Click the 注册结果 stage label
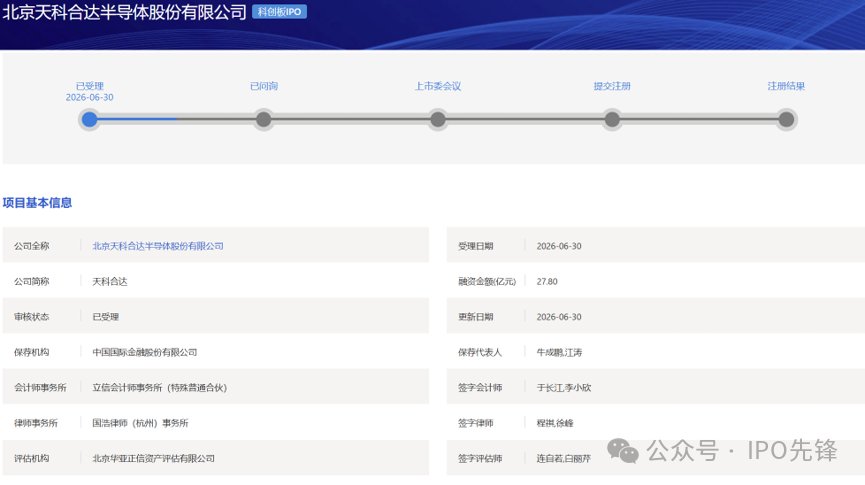This screenshot has height=485, width=865. point(786,86)
